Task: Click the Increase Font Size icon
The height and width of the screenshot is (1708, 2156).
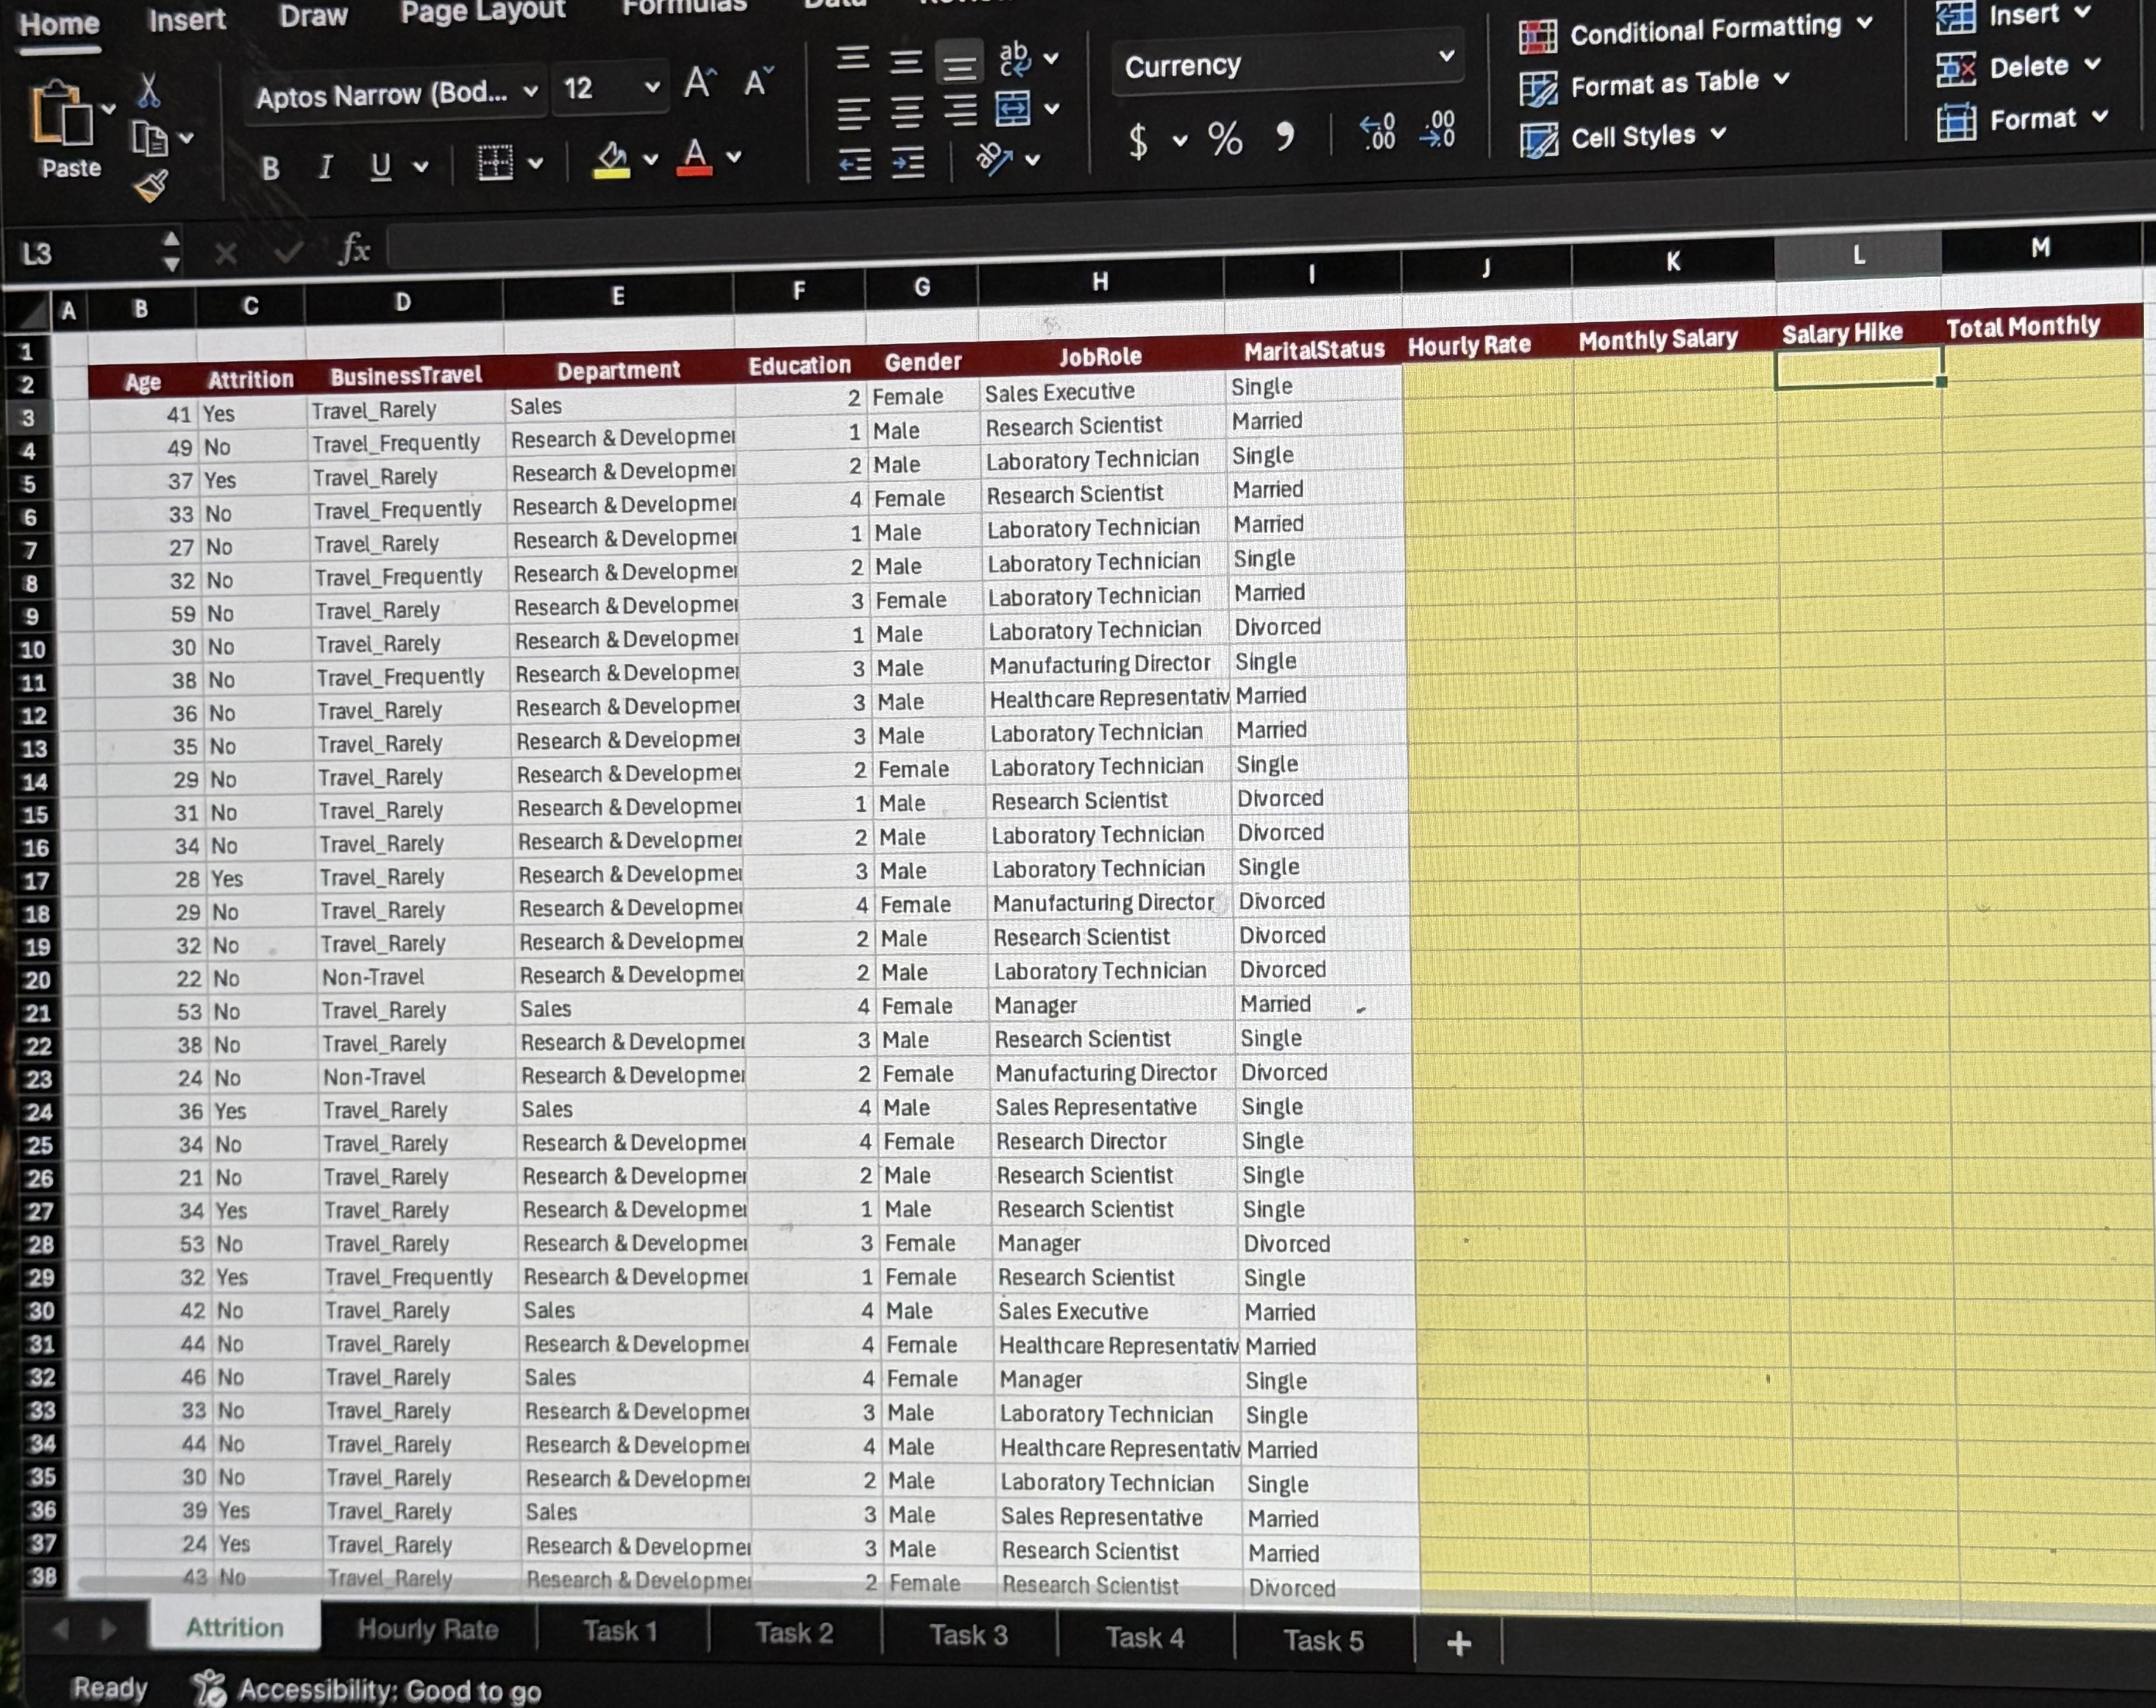Action: [x=699, y=83]
